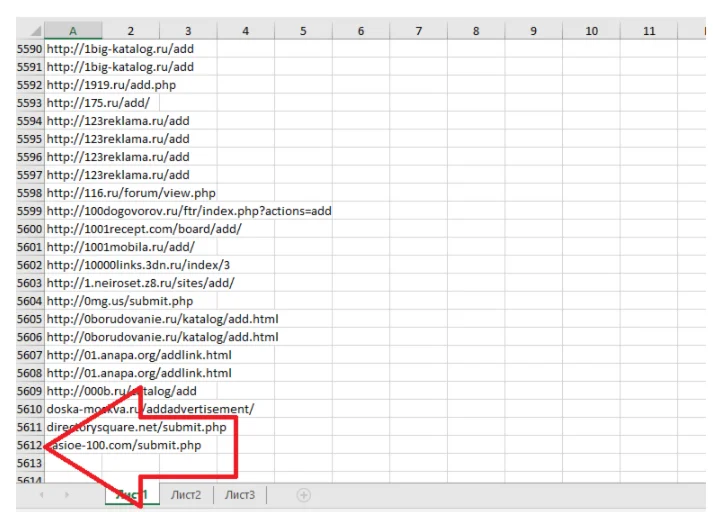Select row 5596 header

30,157
